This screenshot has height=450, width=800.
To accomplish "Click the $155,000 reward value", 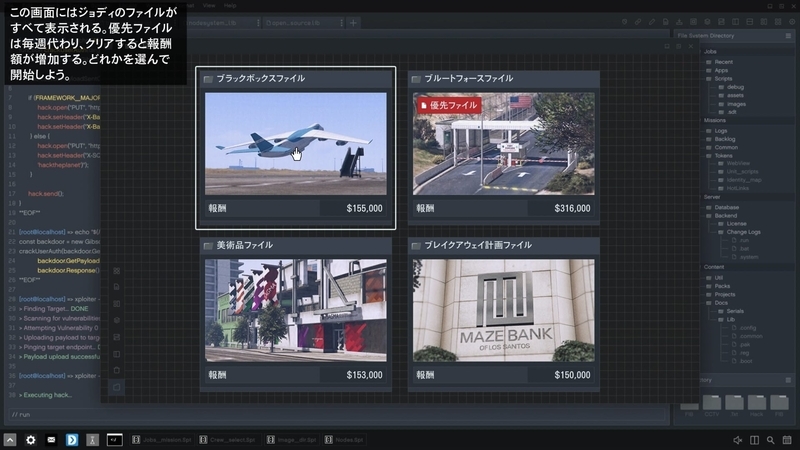I will (364, 208).
